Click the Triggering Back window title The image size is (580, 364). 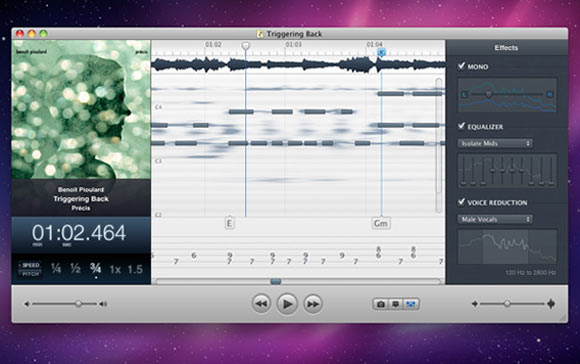pyautogui.click(x=294, y=34)
